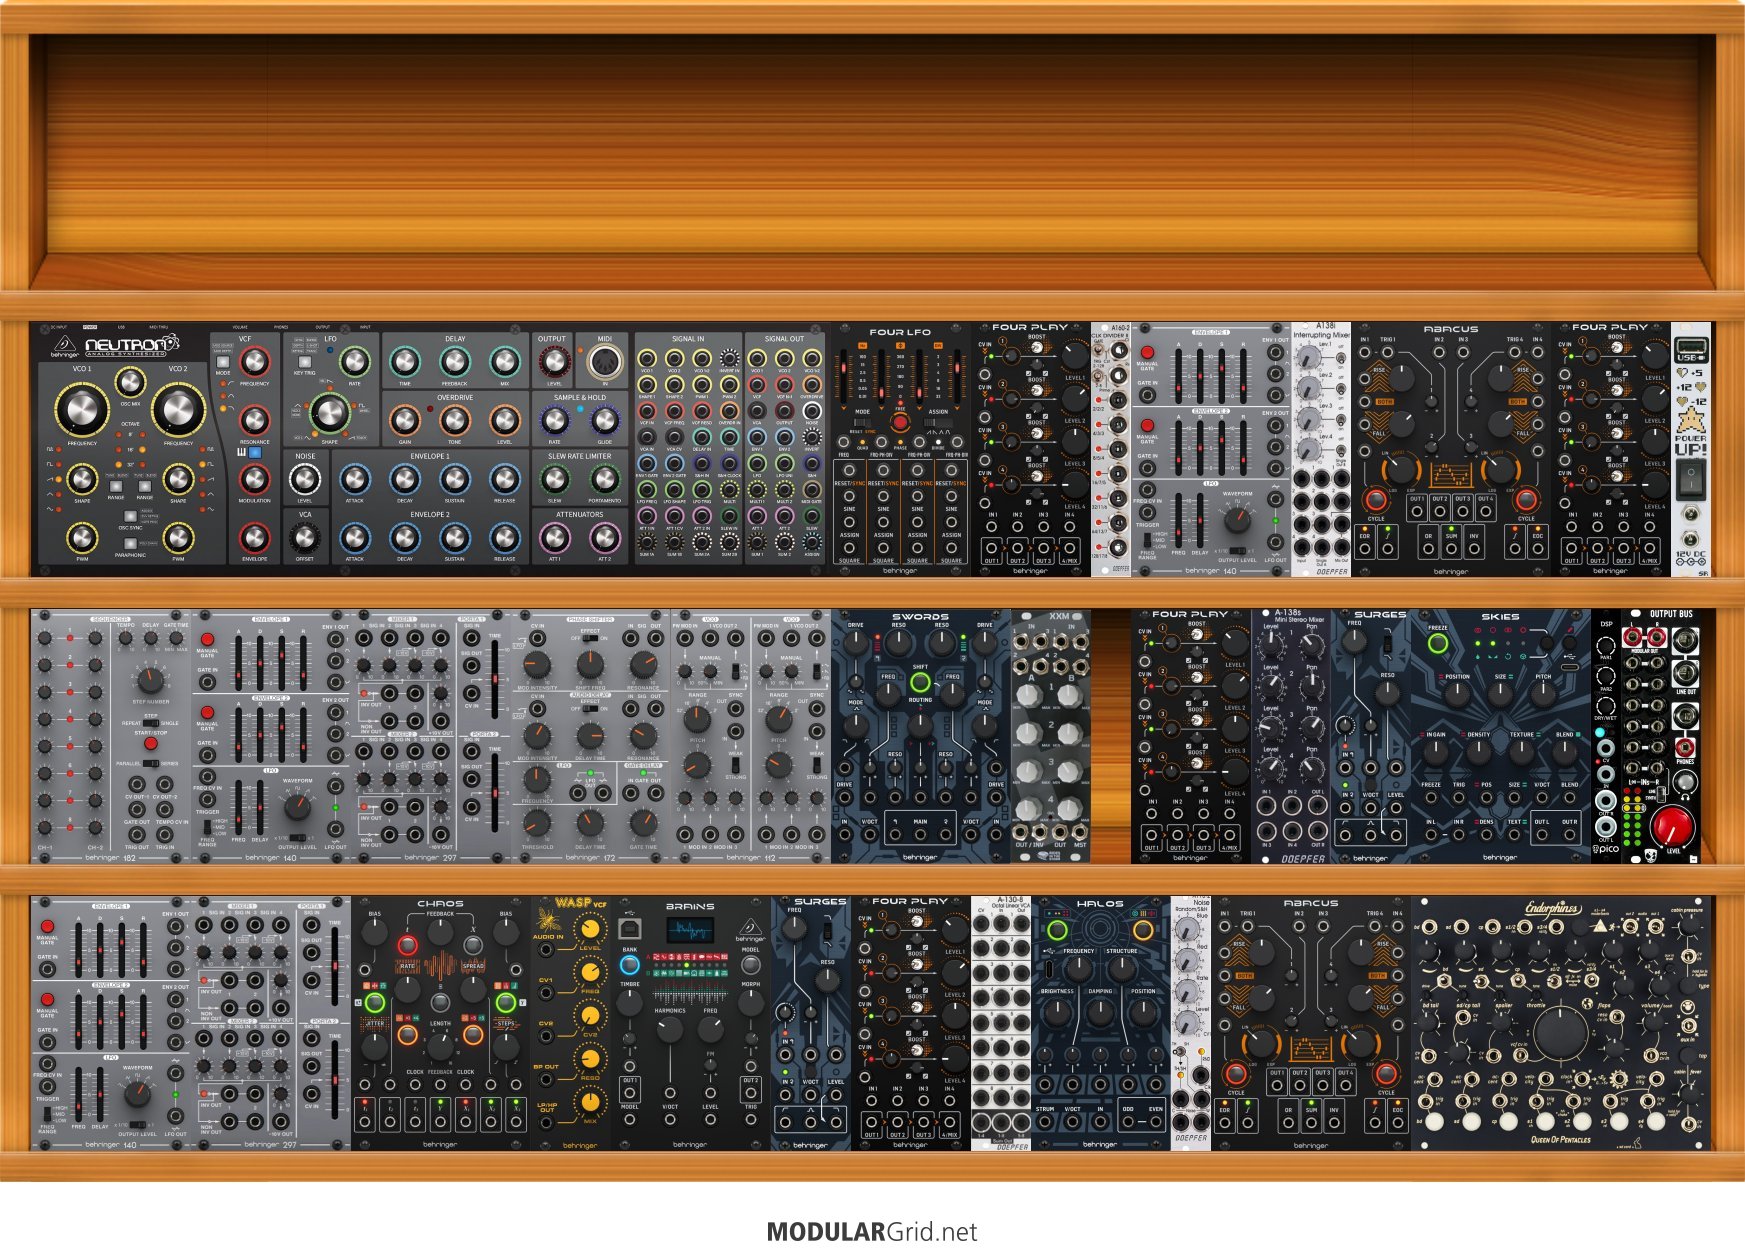
Task: Click the Neutron VCO 1 Frequency knob
Action: point(81,409)
